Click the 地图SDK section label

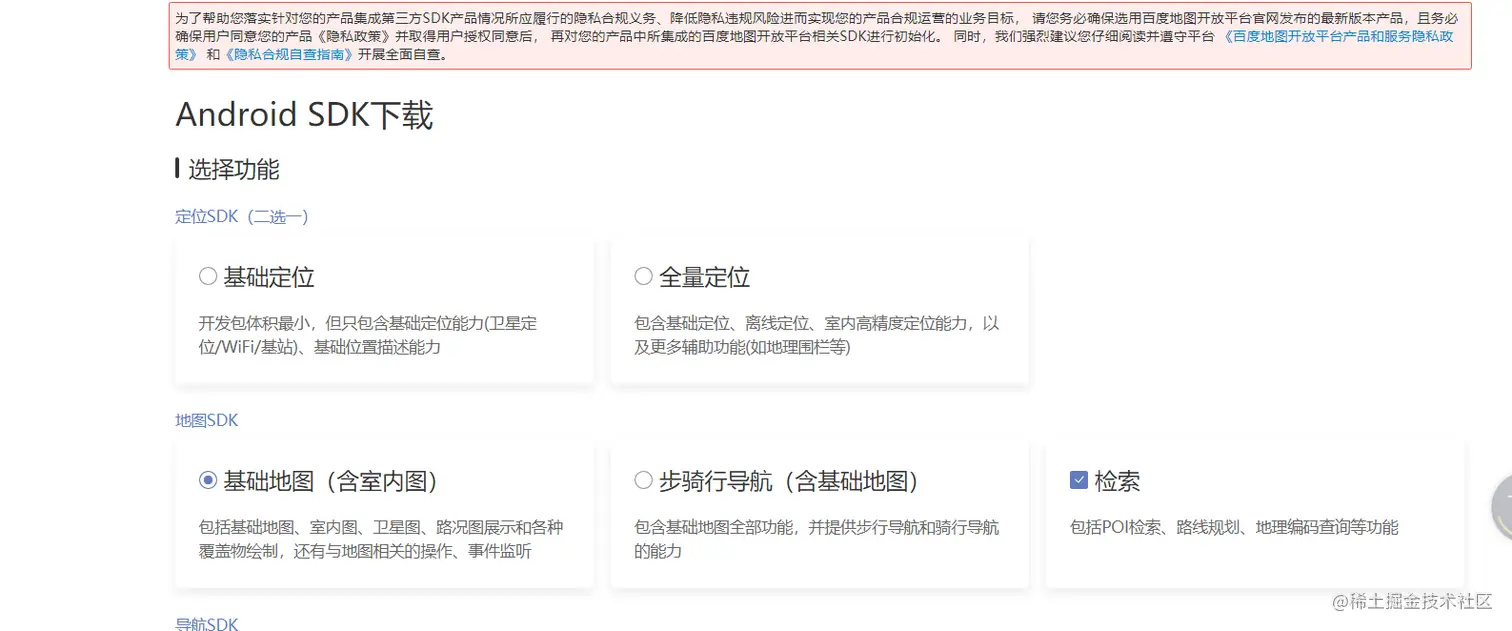[207, 420]
